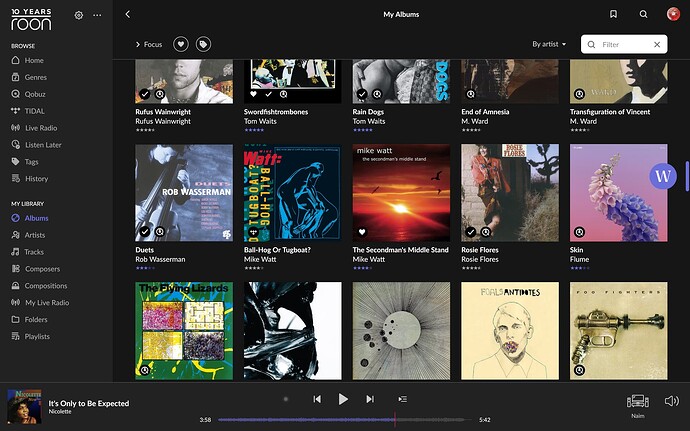Image resolution: width=690 pixels, height=431 pixels.
Task: Toggle the tag filter button
Action: (203, 44)
